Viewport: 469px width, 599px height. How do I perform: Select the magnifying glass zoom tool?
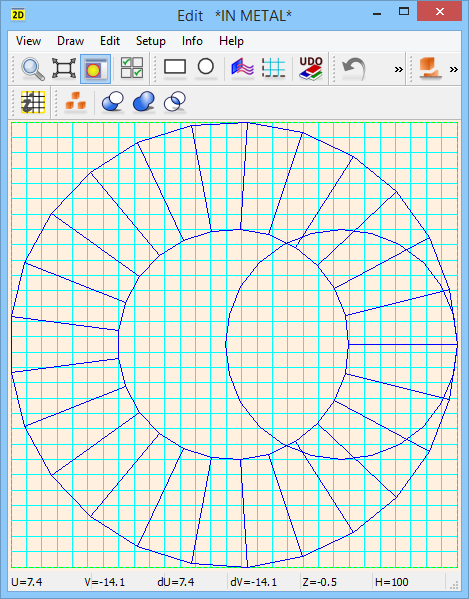(33, 69)
